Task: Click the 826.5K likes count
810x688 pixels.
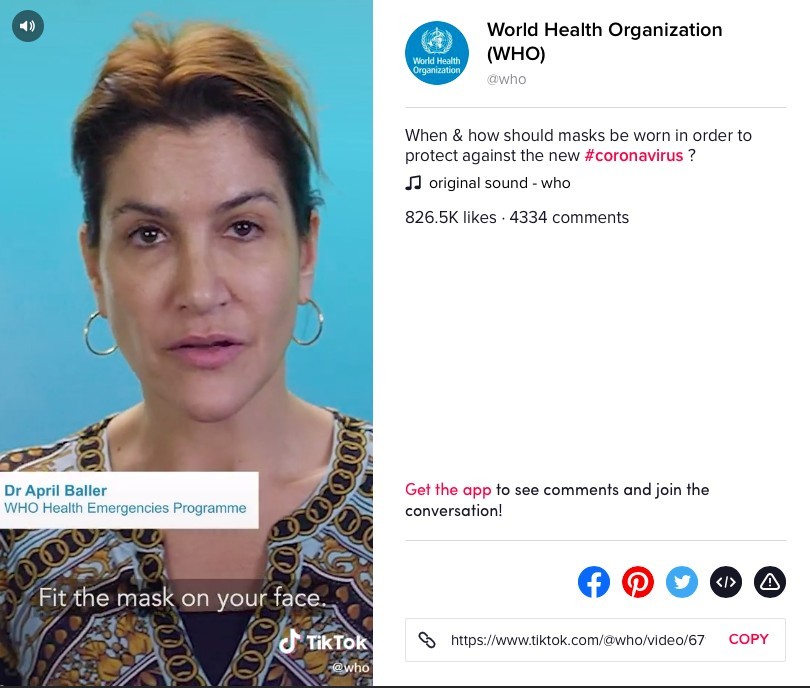Action: pos(450,217)
